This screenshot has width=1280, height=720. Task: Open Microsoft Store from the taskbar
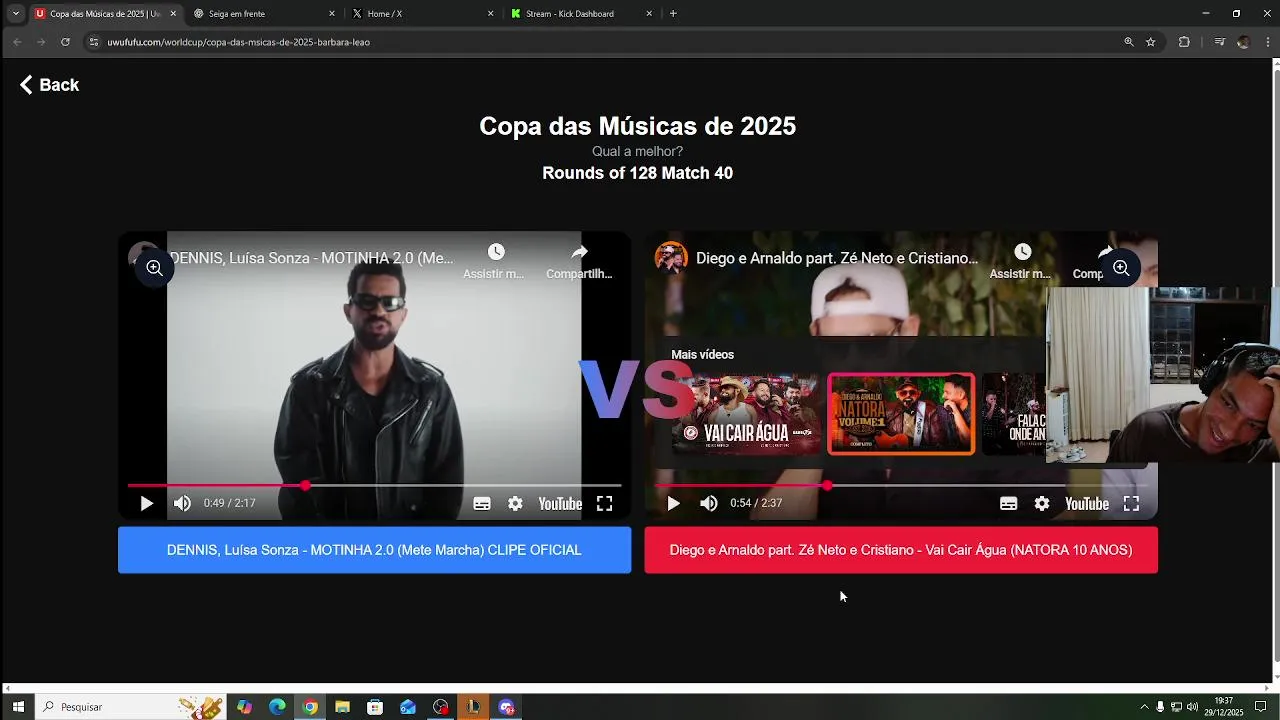click(x=375, y=707)
